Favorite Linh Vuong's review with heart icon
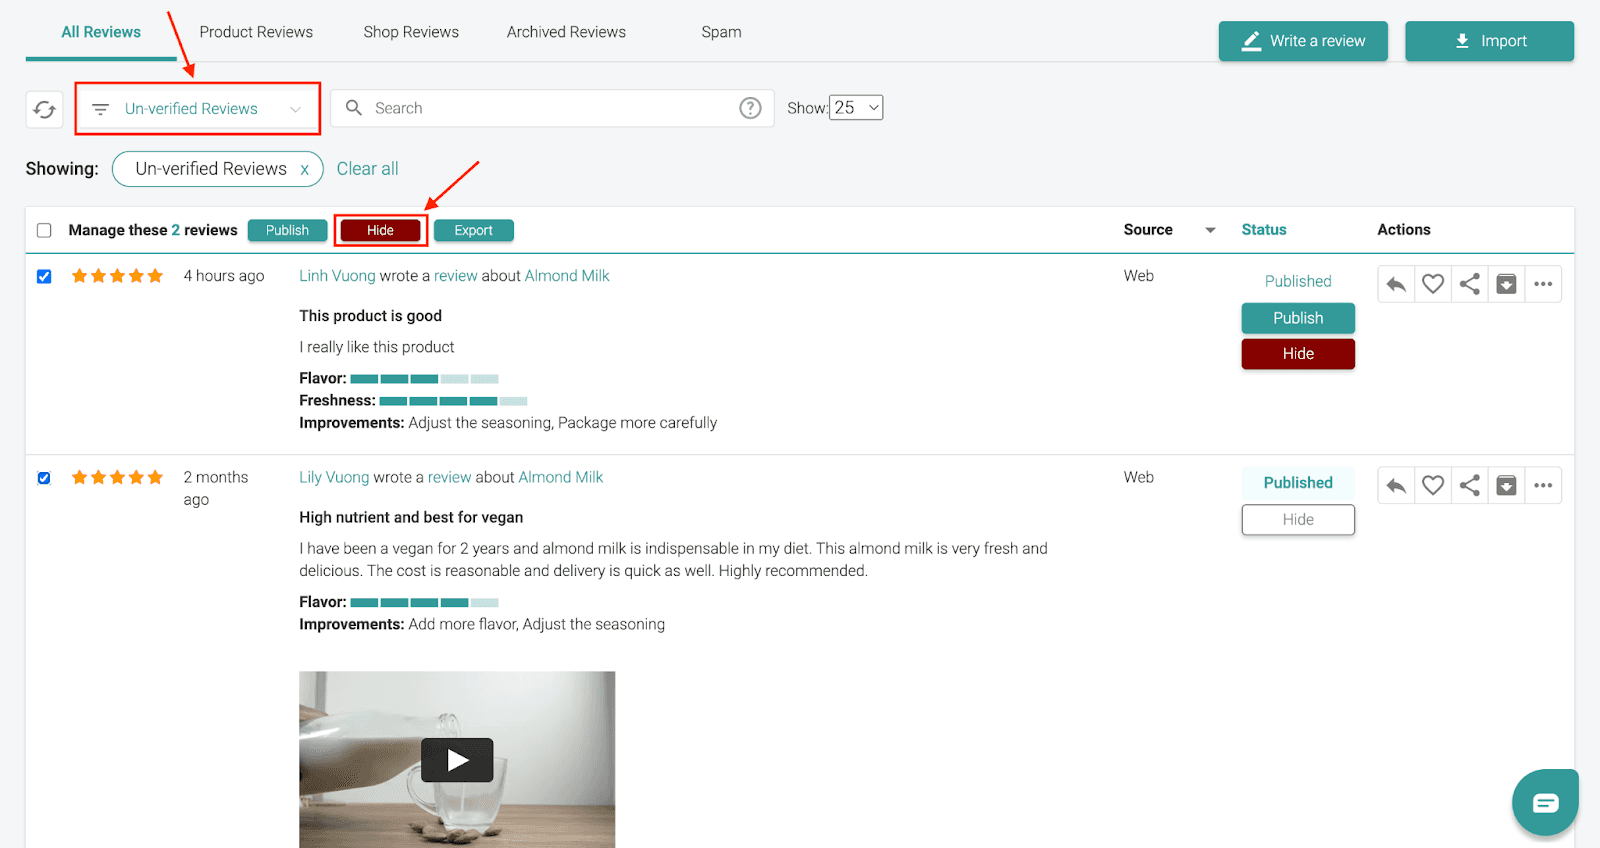Screen dimensions: 1600x848 [1433, 284]
